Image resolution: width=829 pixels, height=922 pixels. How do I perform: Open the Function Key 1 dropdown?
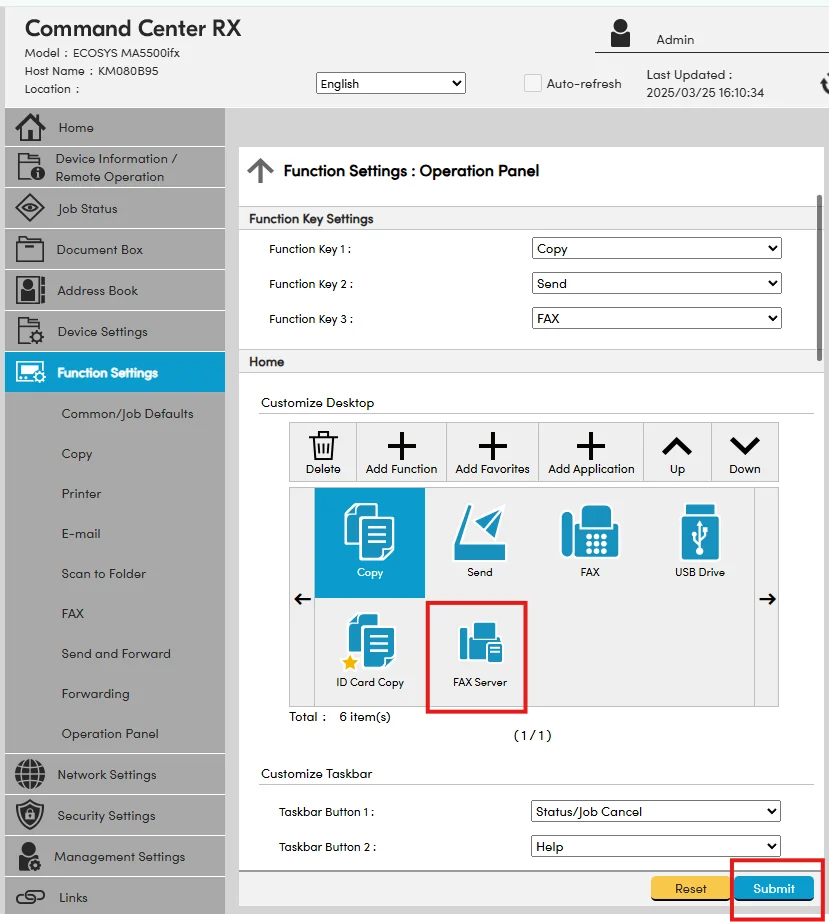point(657,249)
